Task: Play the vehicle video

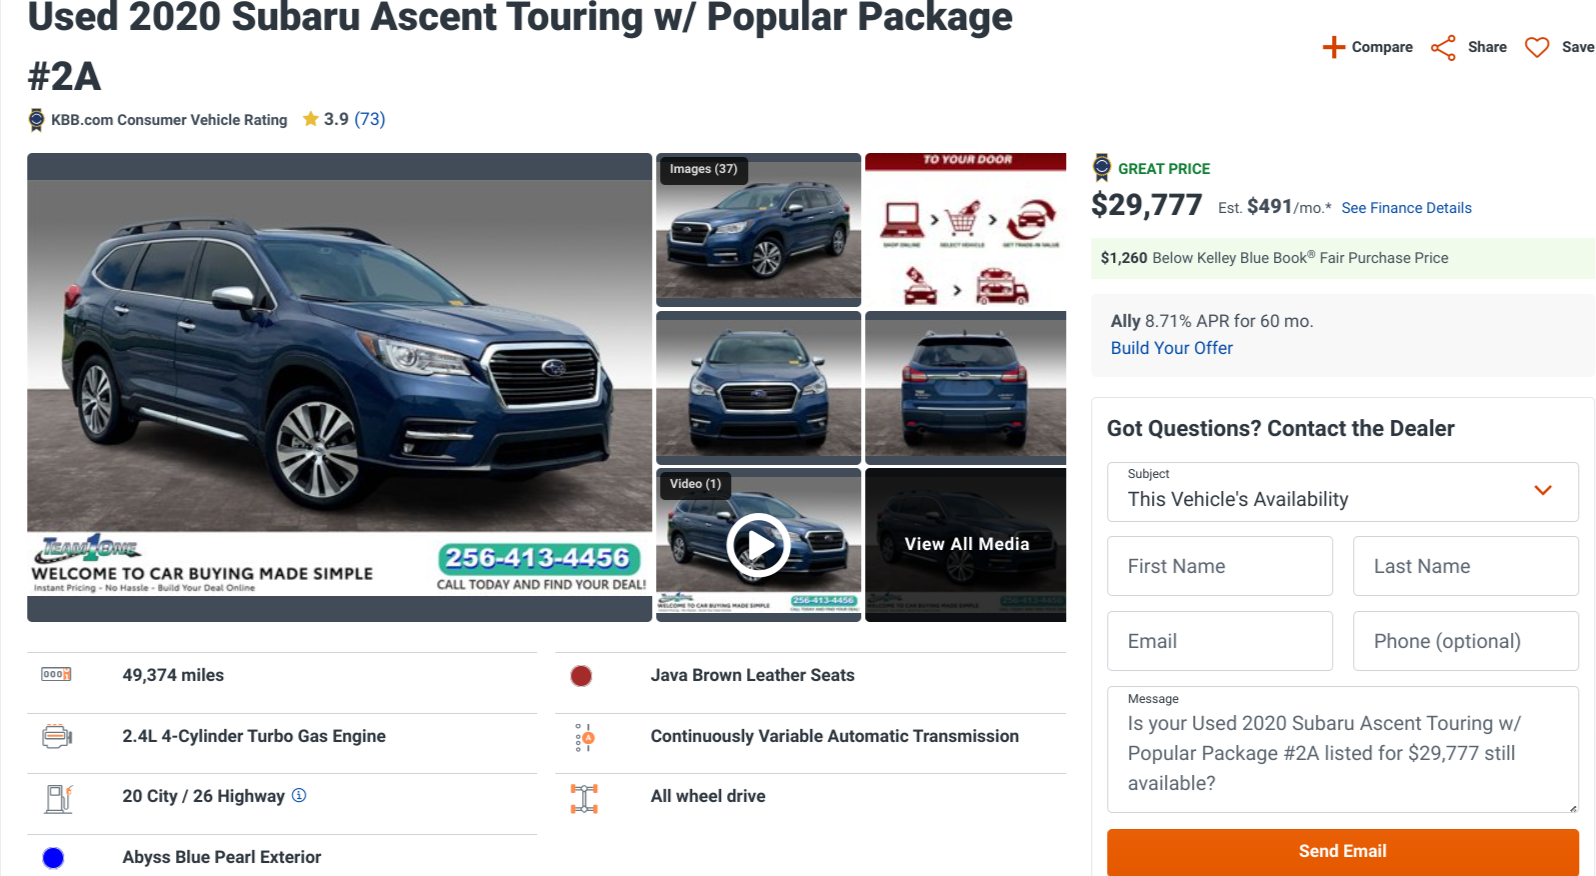Action: tap(758, 545)
